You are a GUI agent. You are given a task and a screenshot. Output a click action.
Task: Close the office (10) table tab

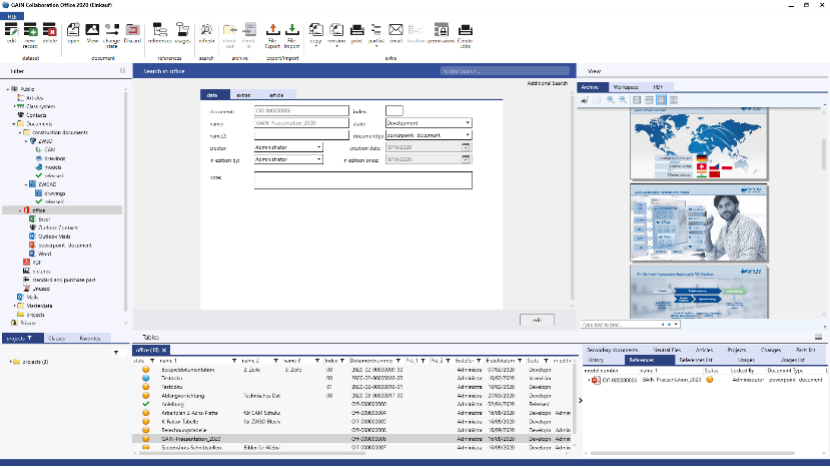[164, 350]
